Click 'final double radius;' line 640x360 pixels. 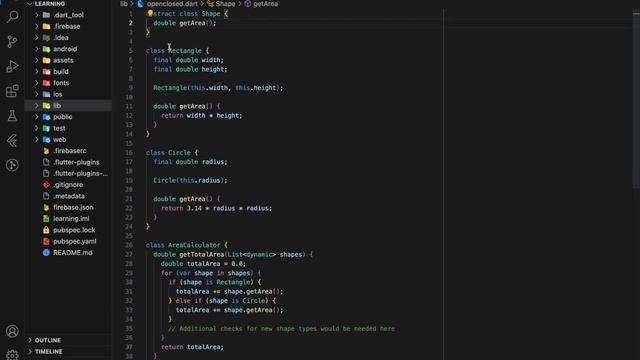click(x=190, y=162)
